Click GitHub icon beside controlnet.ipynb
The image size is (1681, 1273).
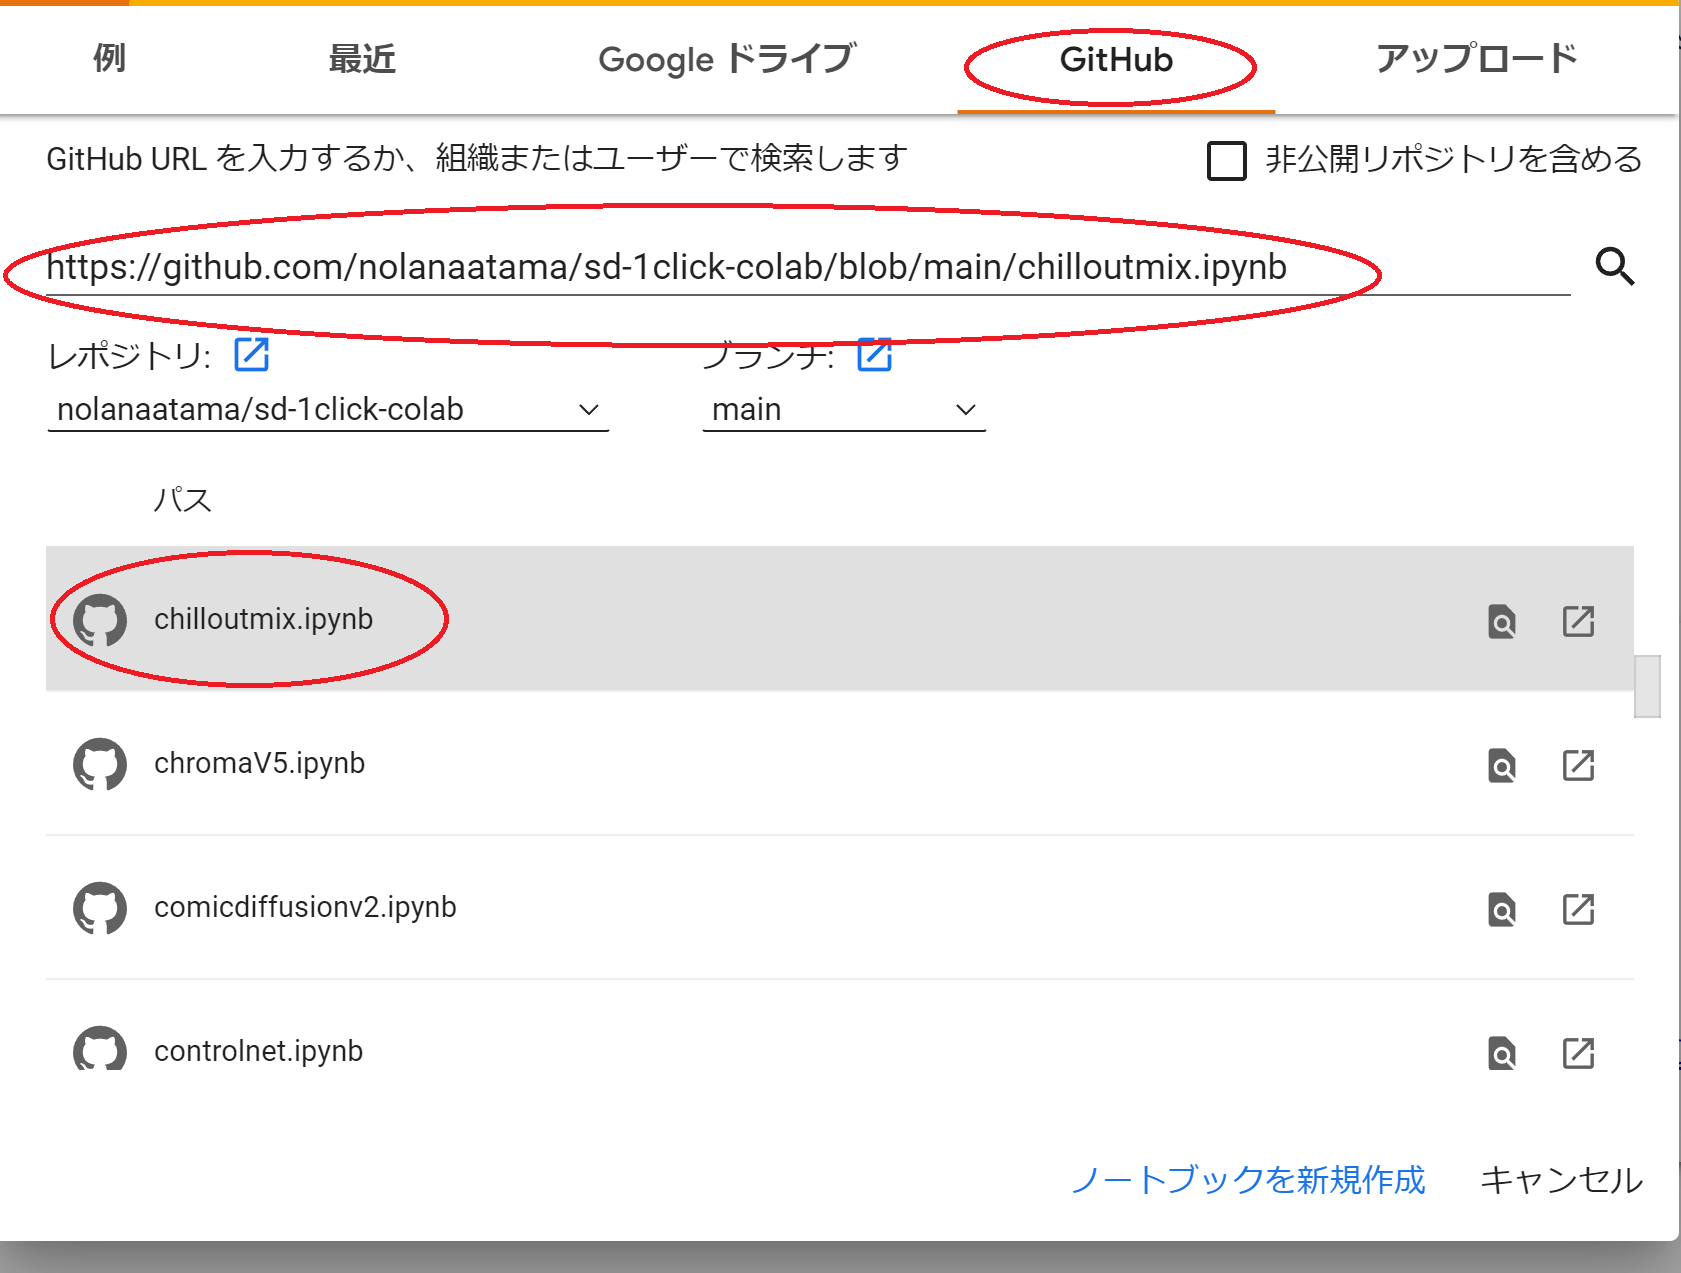[x=100, y=1048]
